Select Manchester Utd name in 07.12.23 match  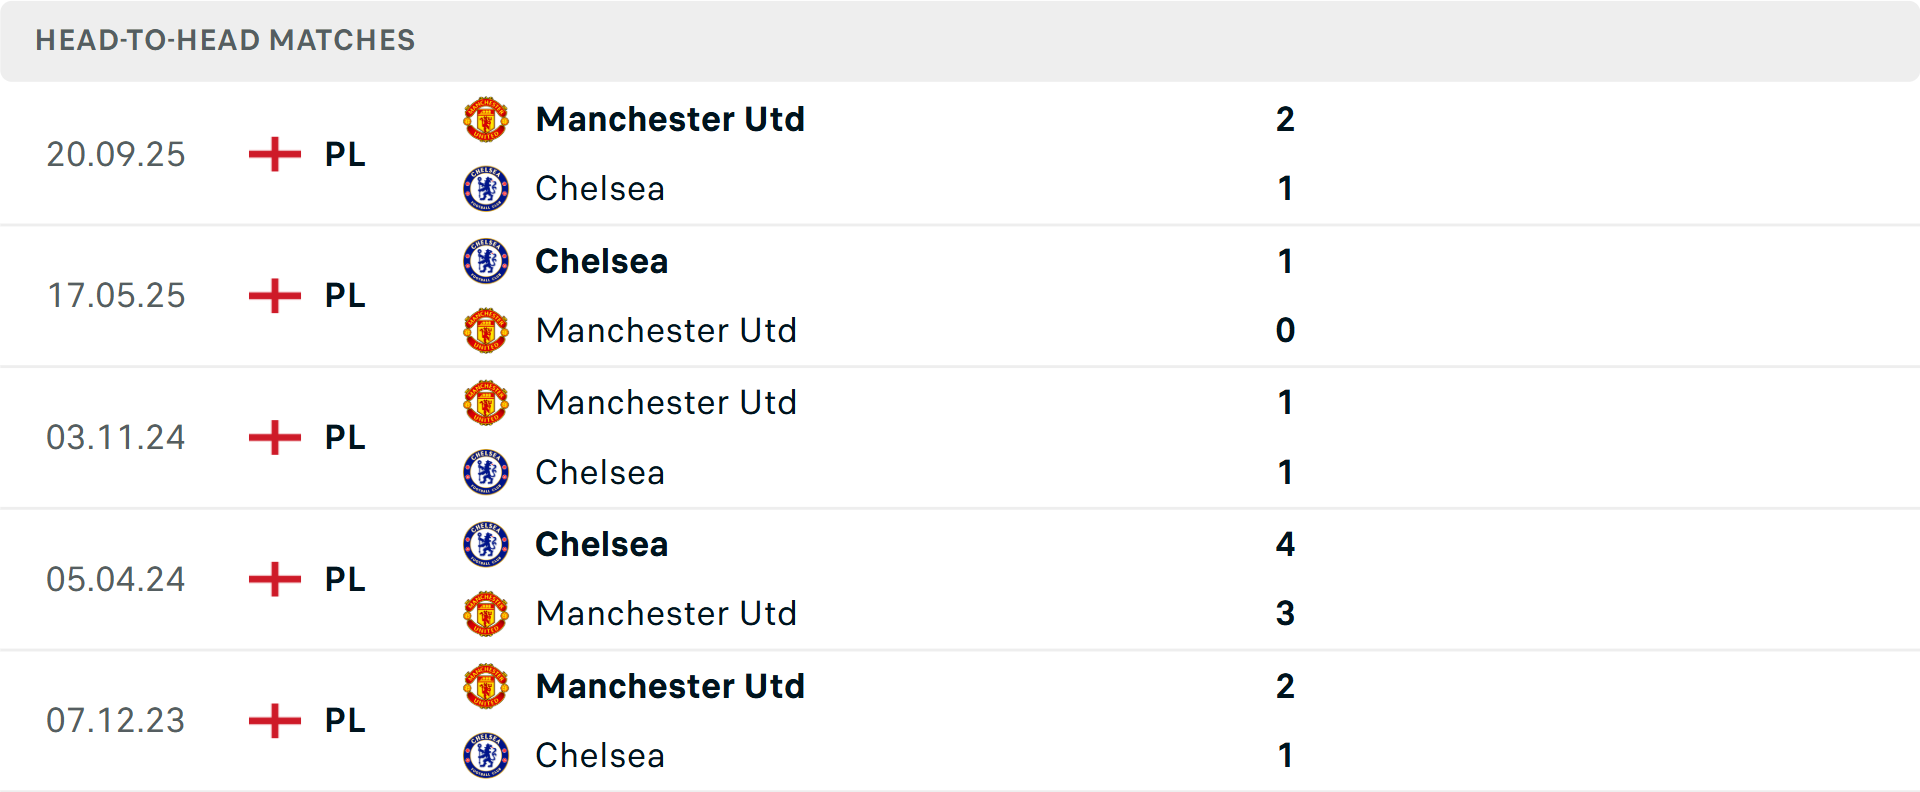[670, 687]
